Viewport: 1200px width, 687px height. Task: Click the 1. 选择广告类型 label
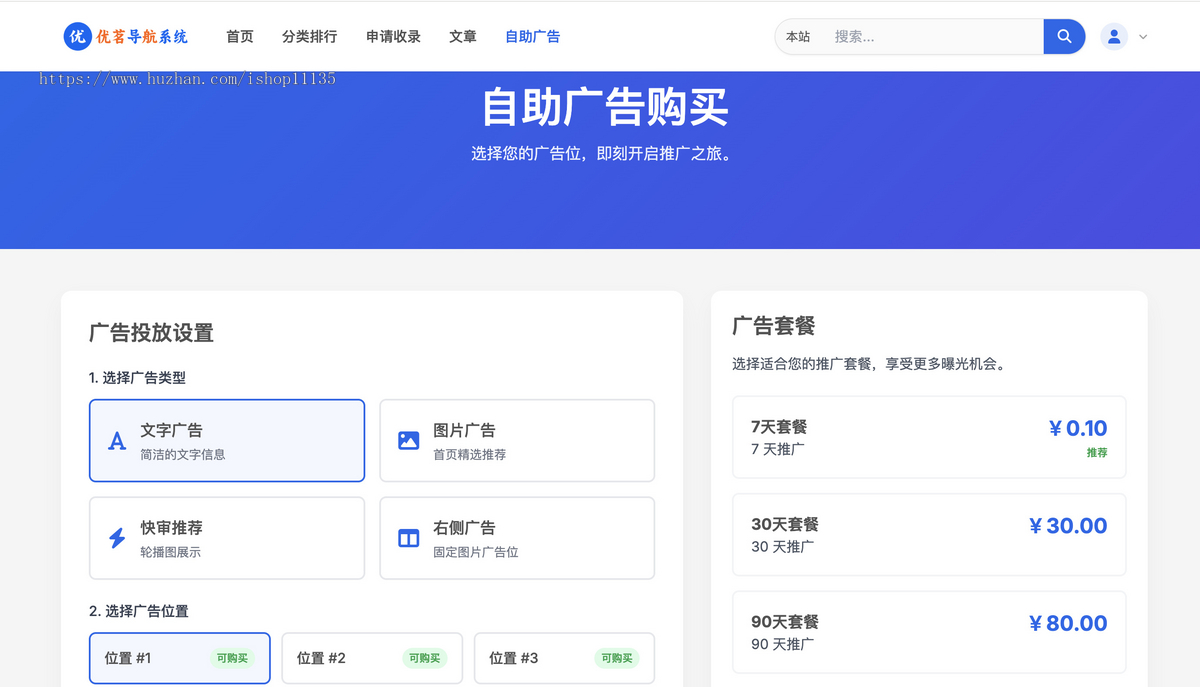(x=137, y=378)
